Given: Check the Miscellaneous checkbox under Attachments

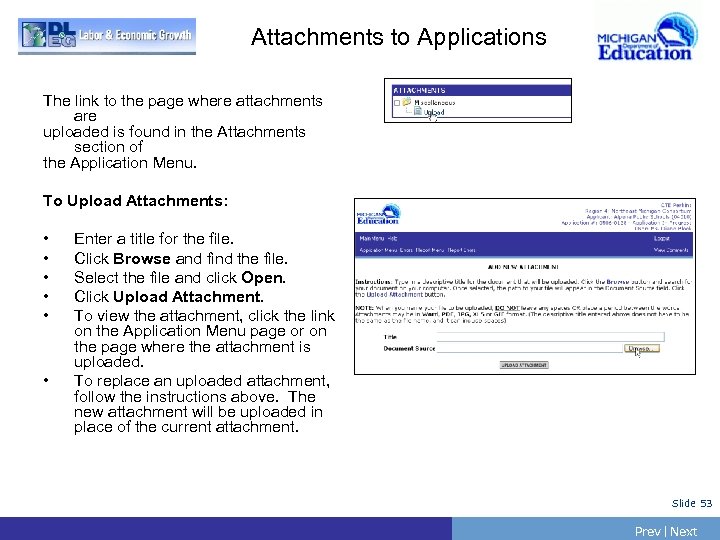Looking at the screenshot, I should click(397, 103).
